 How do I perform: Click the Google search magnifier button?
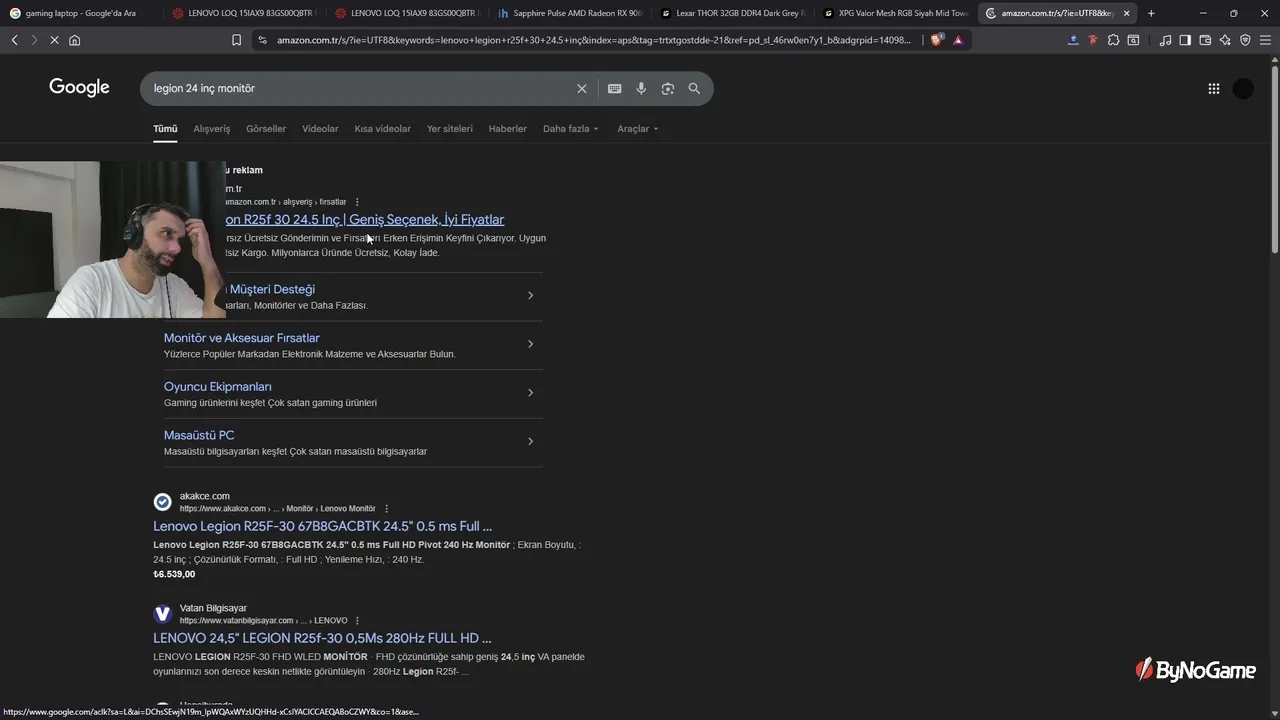click(694, 89)
